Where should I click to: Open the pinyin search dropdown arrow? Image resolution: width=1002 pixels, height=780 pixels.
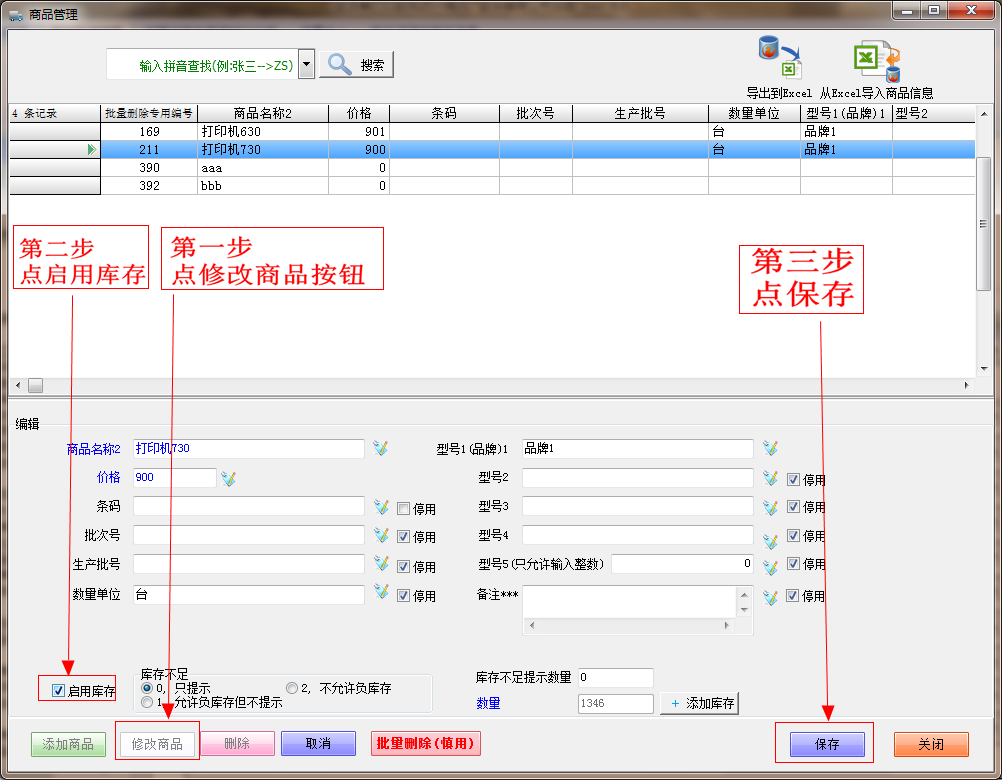point(307,65)
